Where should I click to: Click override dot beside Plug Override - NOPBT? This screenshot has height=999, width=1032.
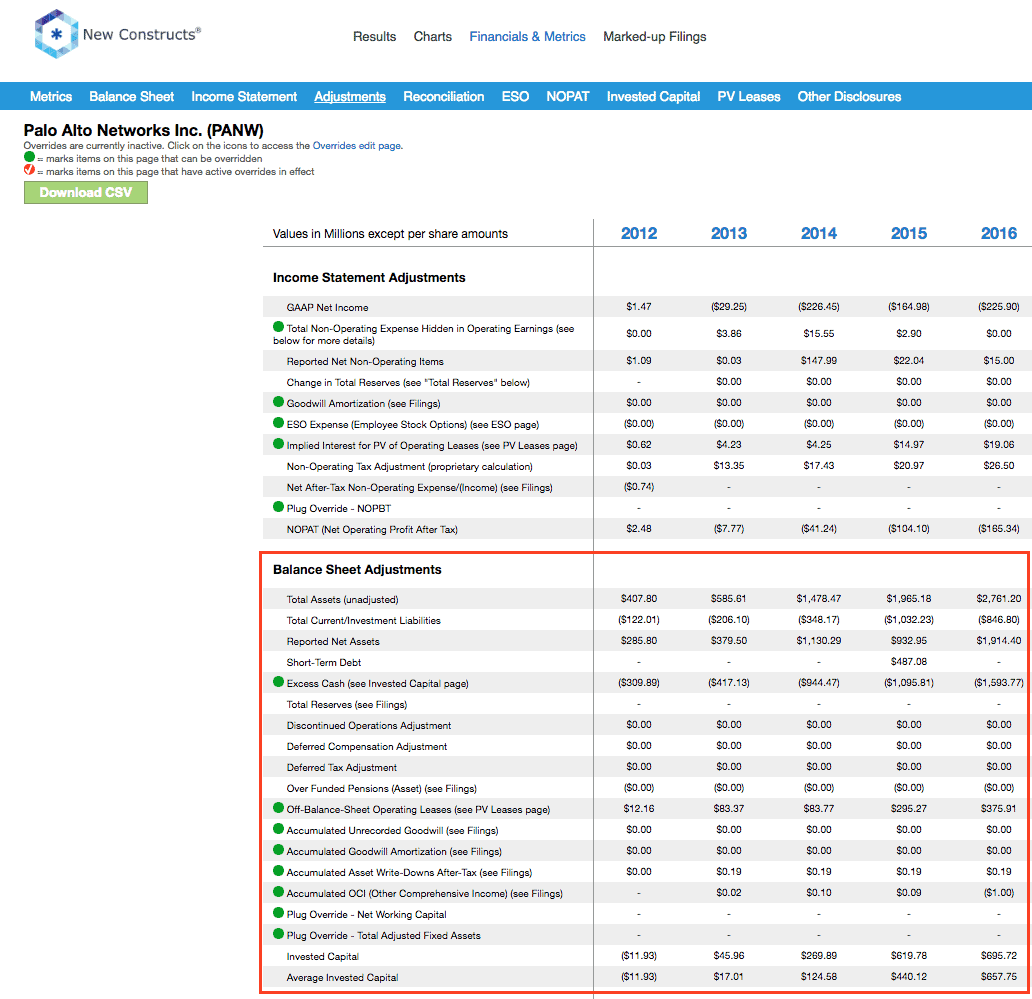tap(278, 507)
